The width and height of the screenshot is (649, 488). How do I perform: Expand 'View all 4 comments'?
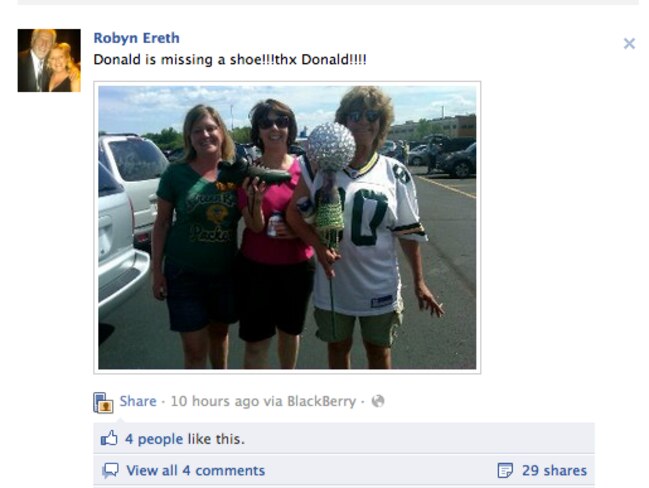pos(195,471)
